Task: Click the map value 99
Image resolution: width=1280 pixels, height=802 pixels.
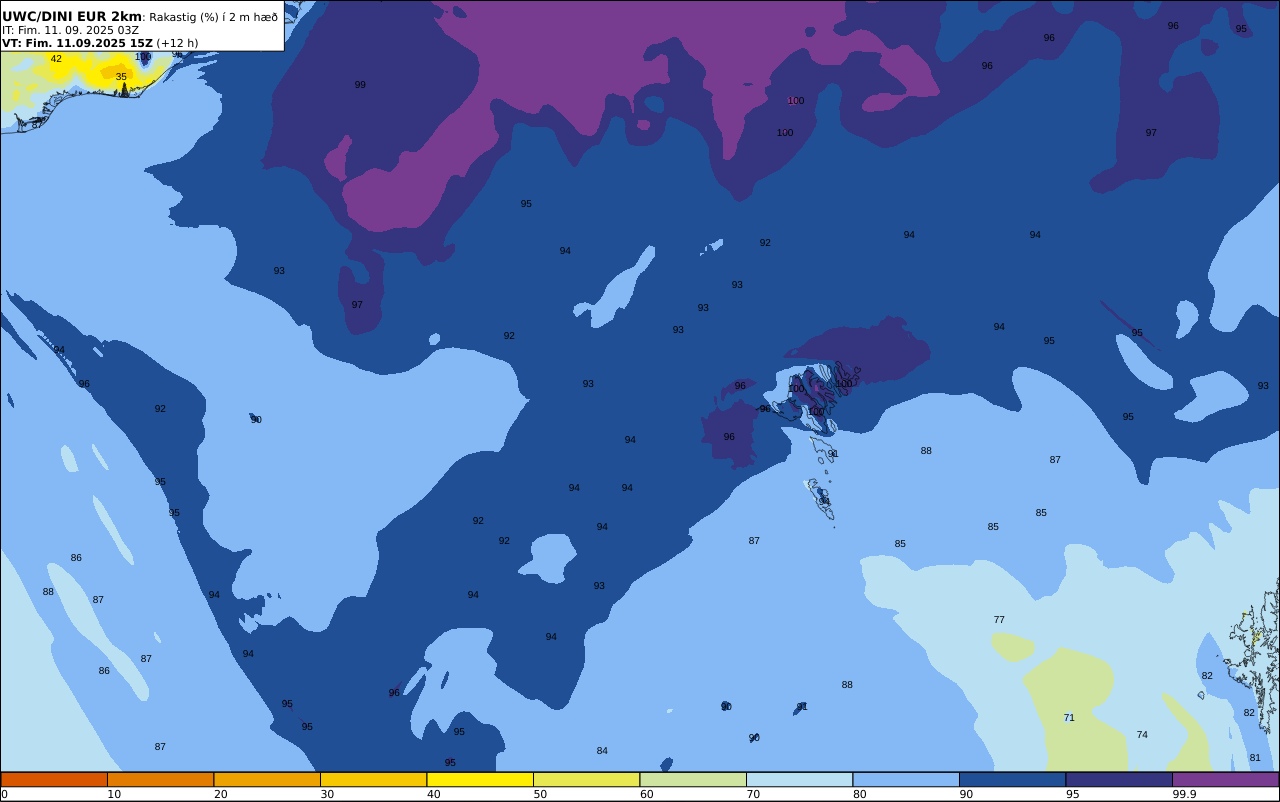Action: click(360, 85)
